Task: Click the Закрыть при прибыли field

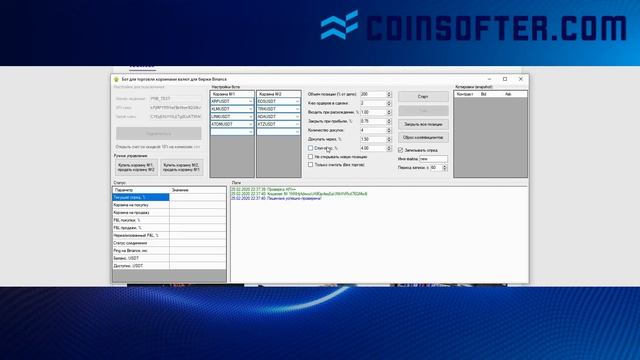Action: (x=373, y=121)
